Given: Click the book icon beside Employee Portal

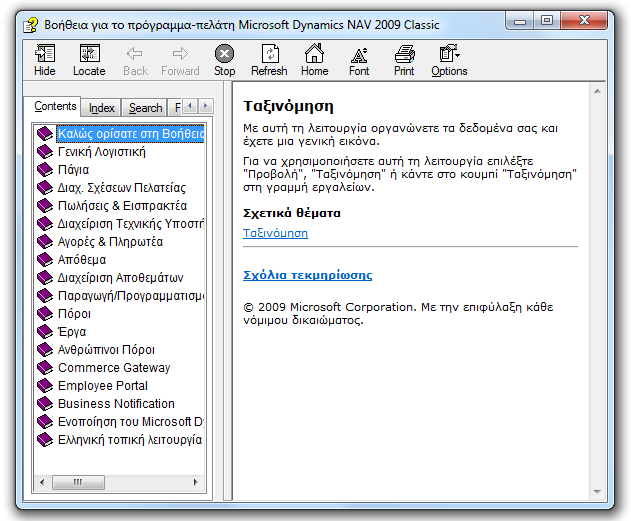Looking at the screenshot, I should click(x=45, y=385).
